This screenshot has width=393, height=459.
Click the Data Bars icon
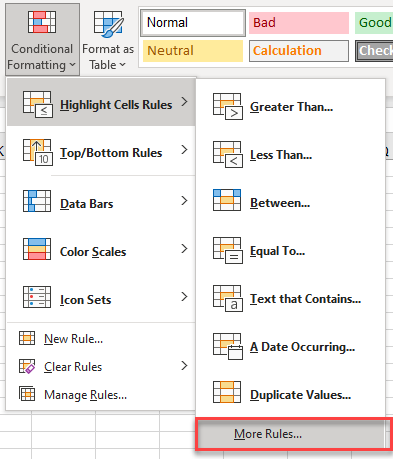[x=37, y=201]
